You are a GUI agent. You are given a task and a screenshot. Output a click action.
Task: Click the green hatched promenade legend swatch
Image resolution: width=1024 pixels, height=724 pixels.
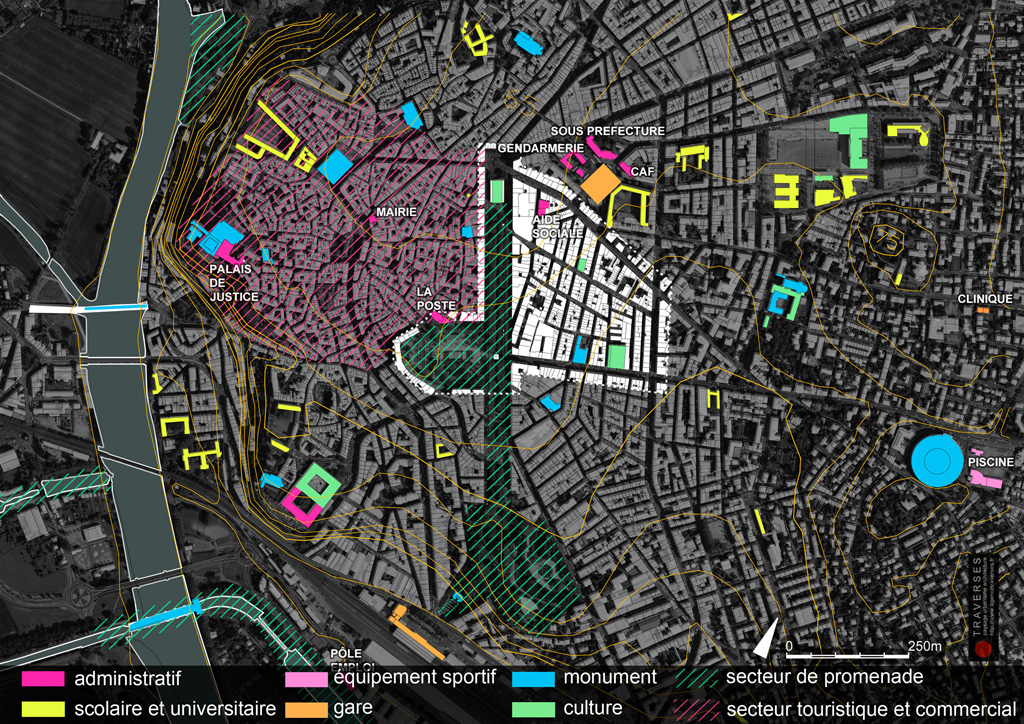[x=696, y=678]
